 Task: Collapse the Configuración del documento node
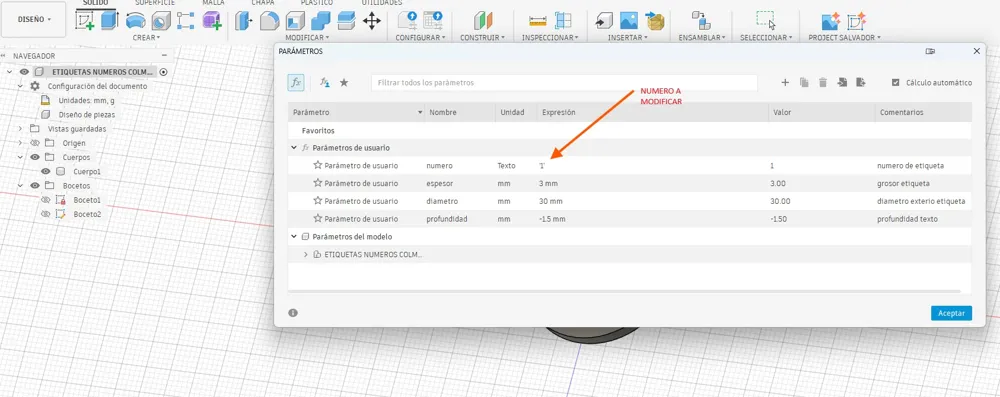[x=20, y=86]
